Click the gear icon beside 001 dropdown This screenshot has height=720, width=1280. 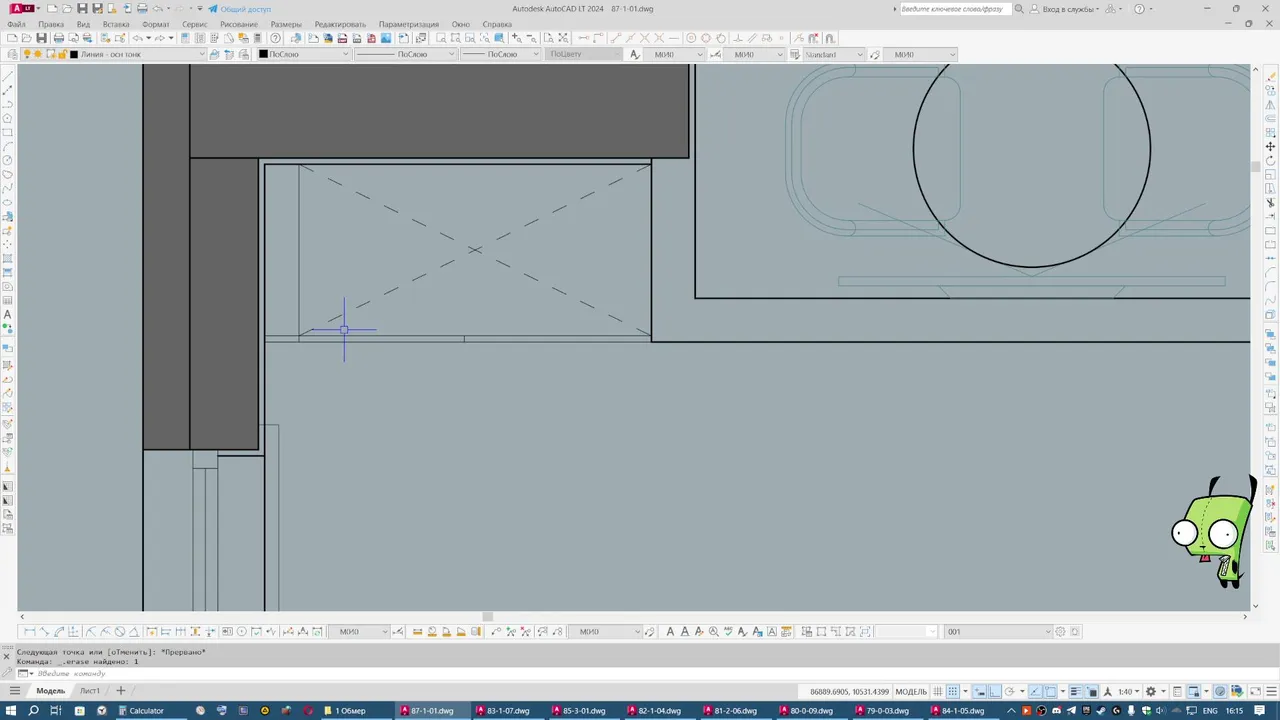coord(1060,631)
